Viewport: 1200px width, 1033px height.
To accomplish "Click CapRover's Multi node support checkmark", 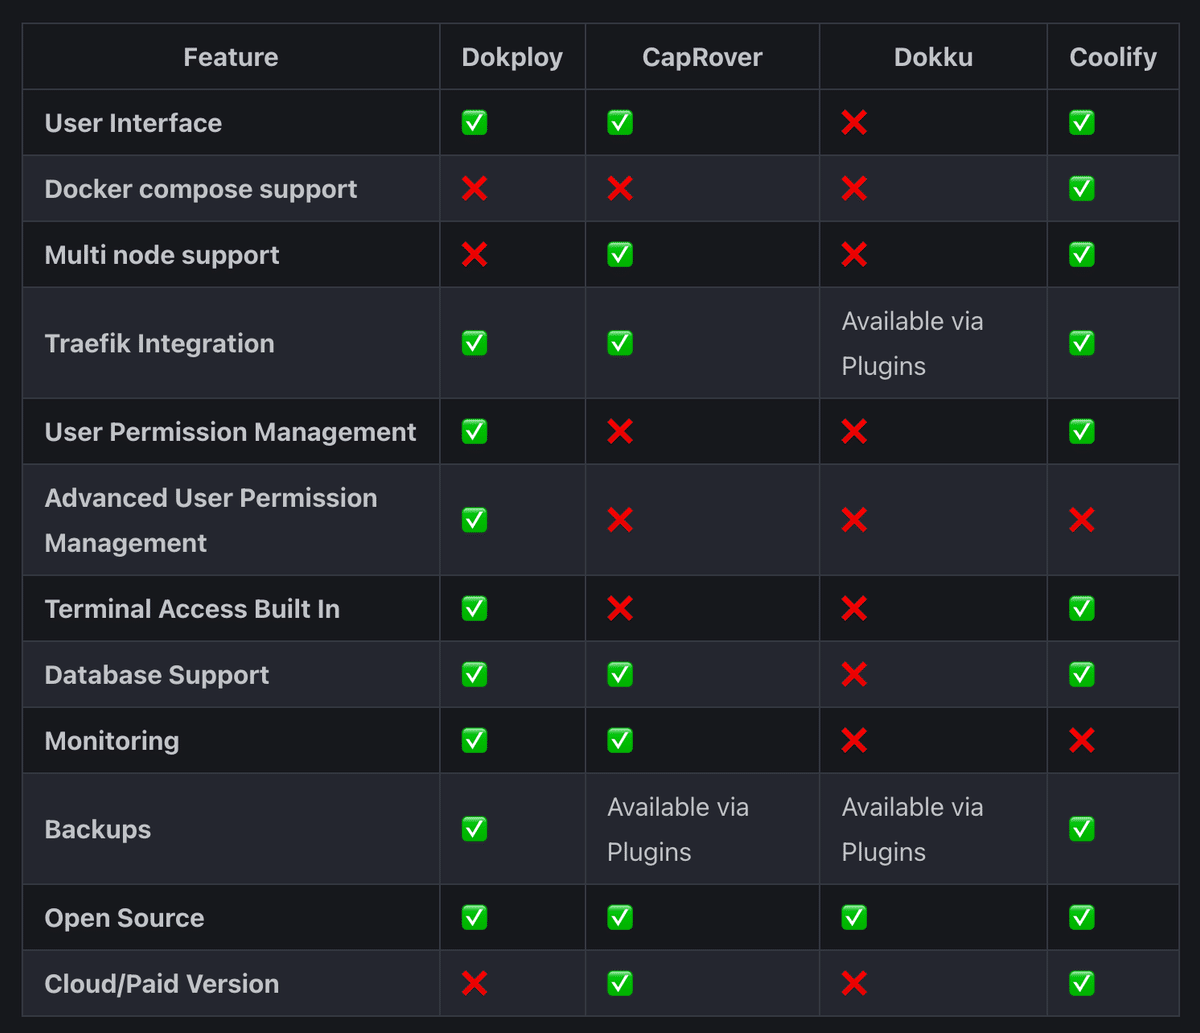I will (620, 255).
